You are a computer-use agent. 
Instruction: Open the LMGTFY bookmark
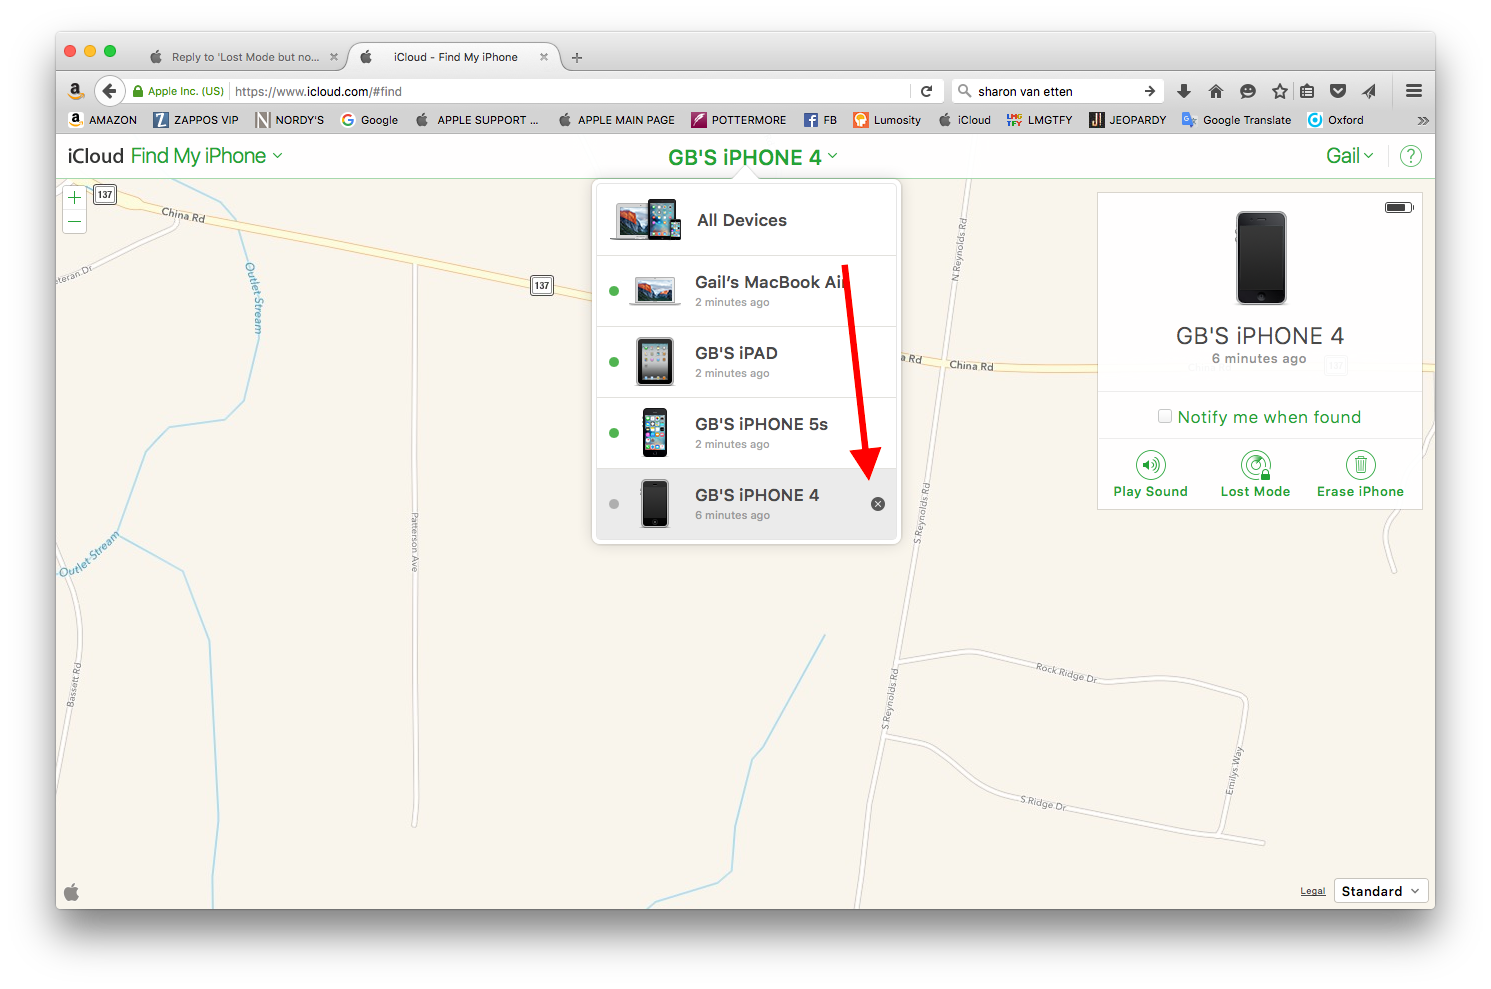click(1040, 120)
